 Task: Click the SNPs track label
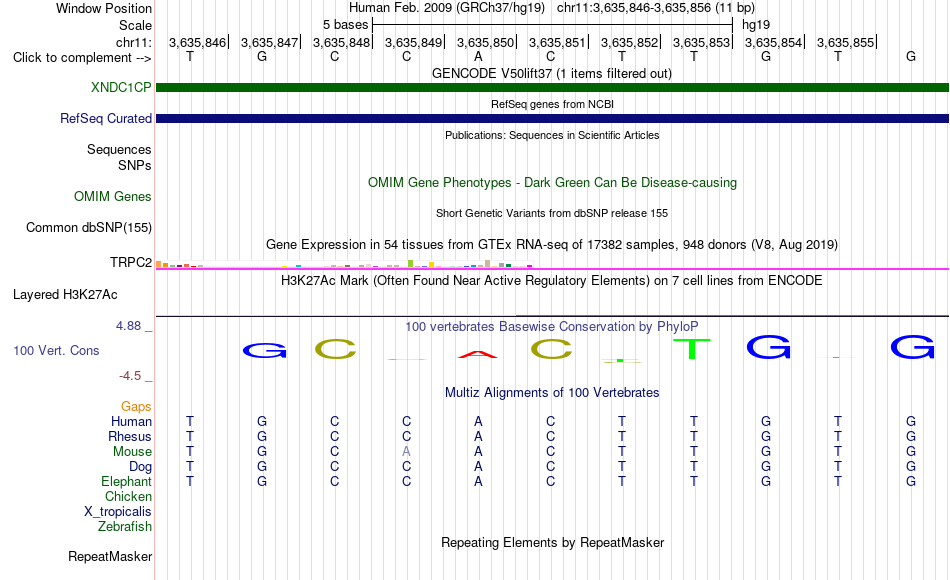(x=135, y=165)
